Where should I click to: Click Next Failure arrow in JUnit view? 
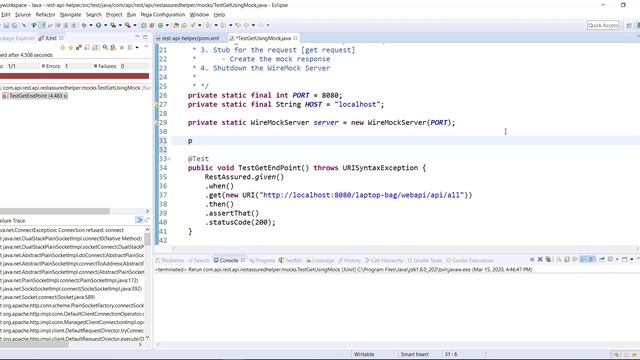pyautogui.click(x=62, y=48)
